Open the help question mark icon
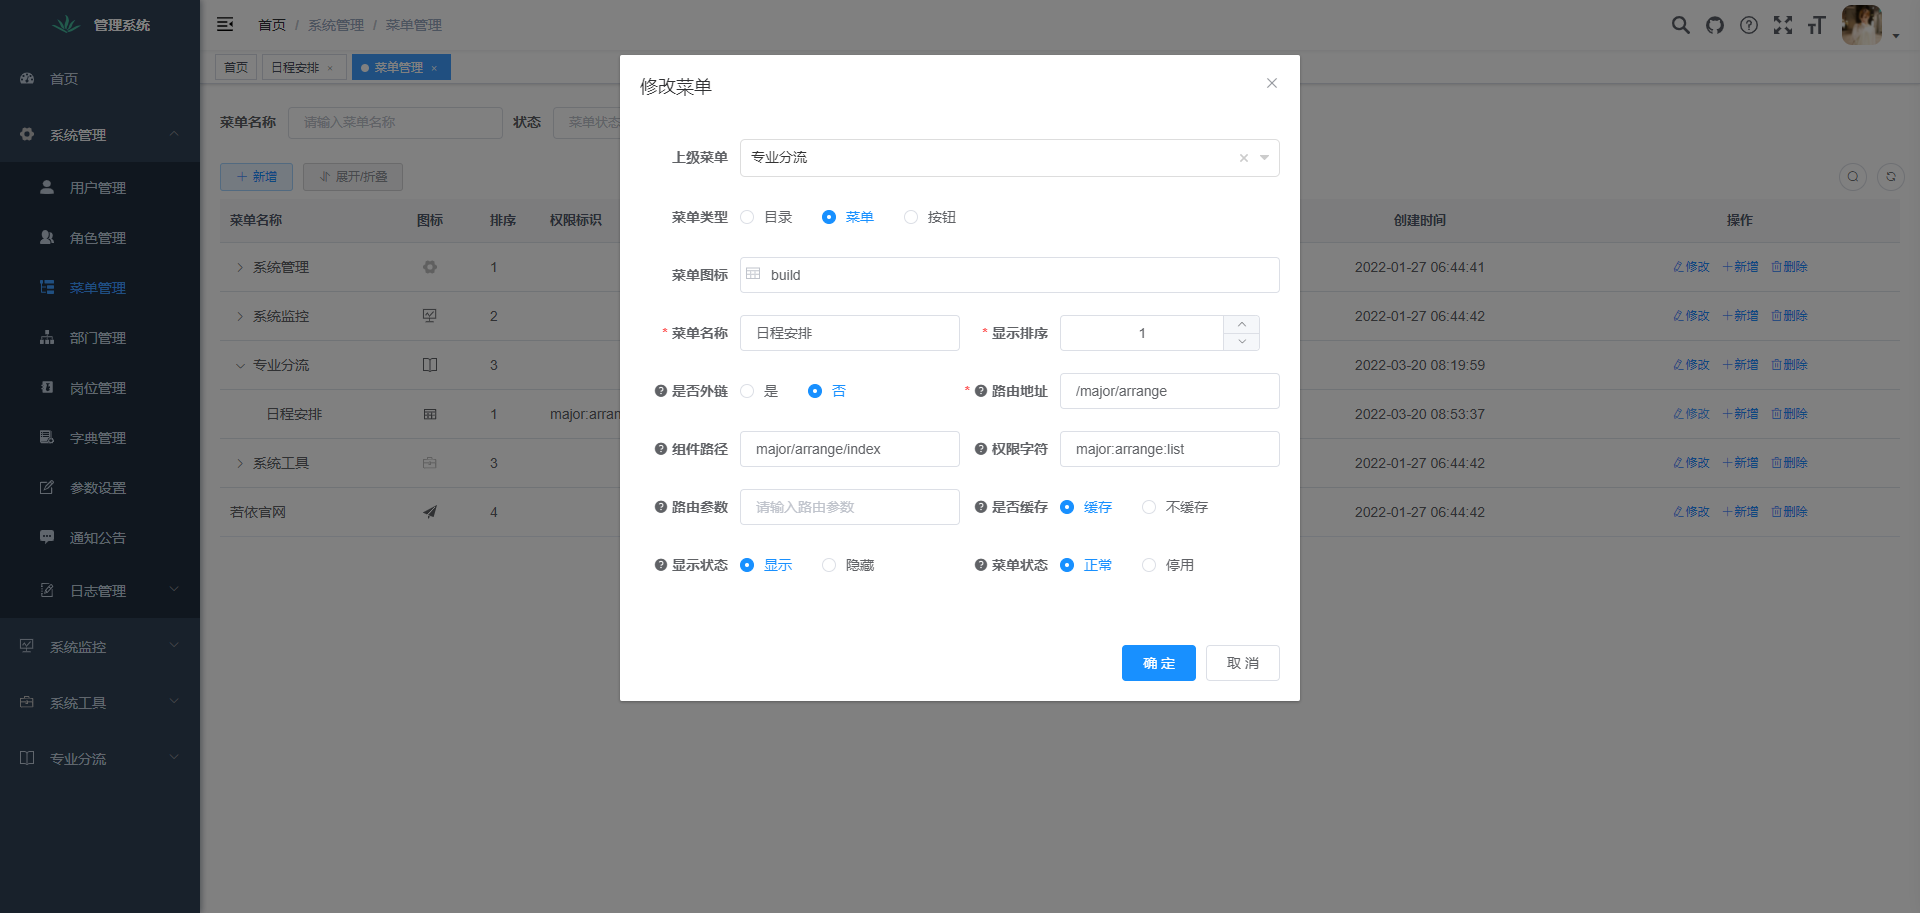1920x913 pixels. point(1749,25)
